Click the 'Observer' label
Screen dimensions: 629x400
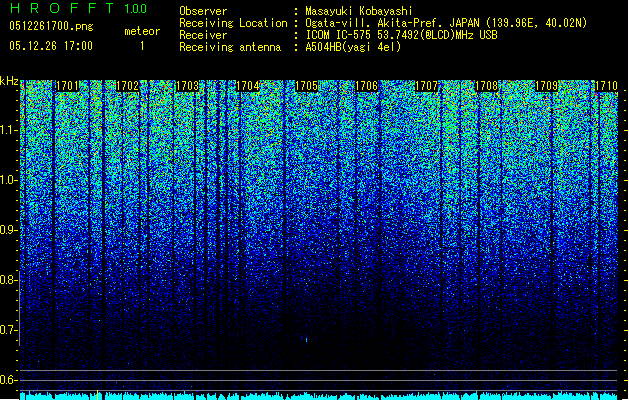[203, 11]
